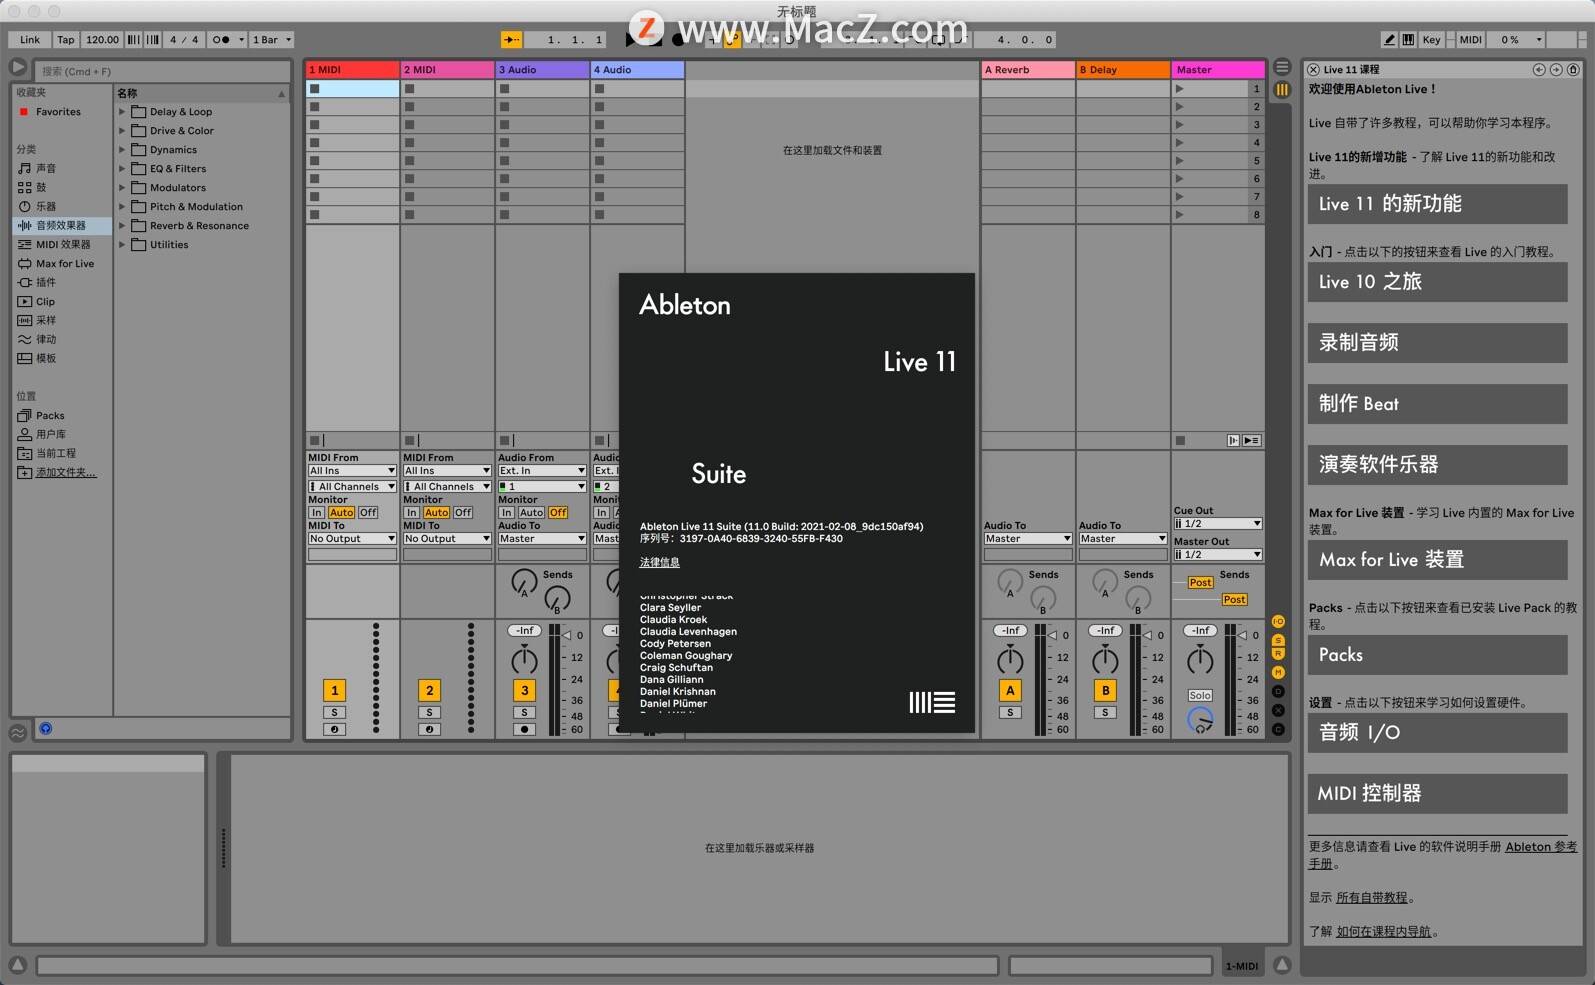The height and width of the screenshot is (985, 1595).
Task: Select the Master track header
Action: click(x=1218, y=70)
